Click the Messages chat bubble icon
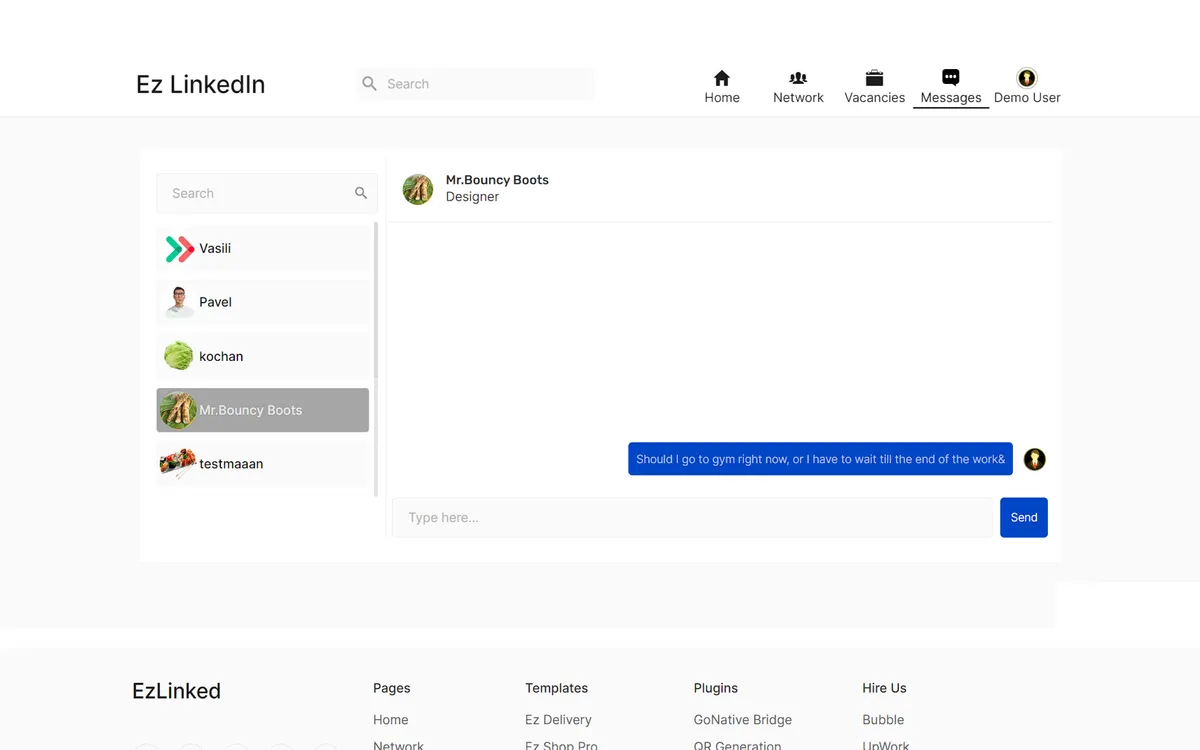This screenshot has height=750, width=1200. 951,78
